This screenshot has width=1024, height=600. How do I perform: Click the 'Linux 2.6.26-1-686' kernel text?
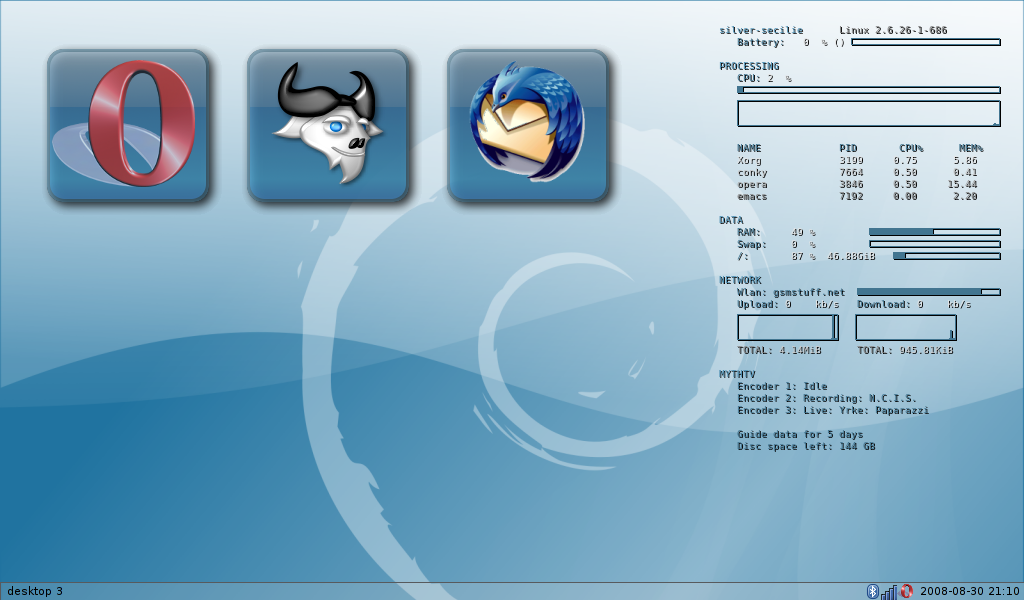(x=893, y=30)
